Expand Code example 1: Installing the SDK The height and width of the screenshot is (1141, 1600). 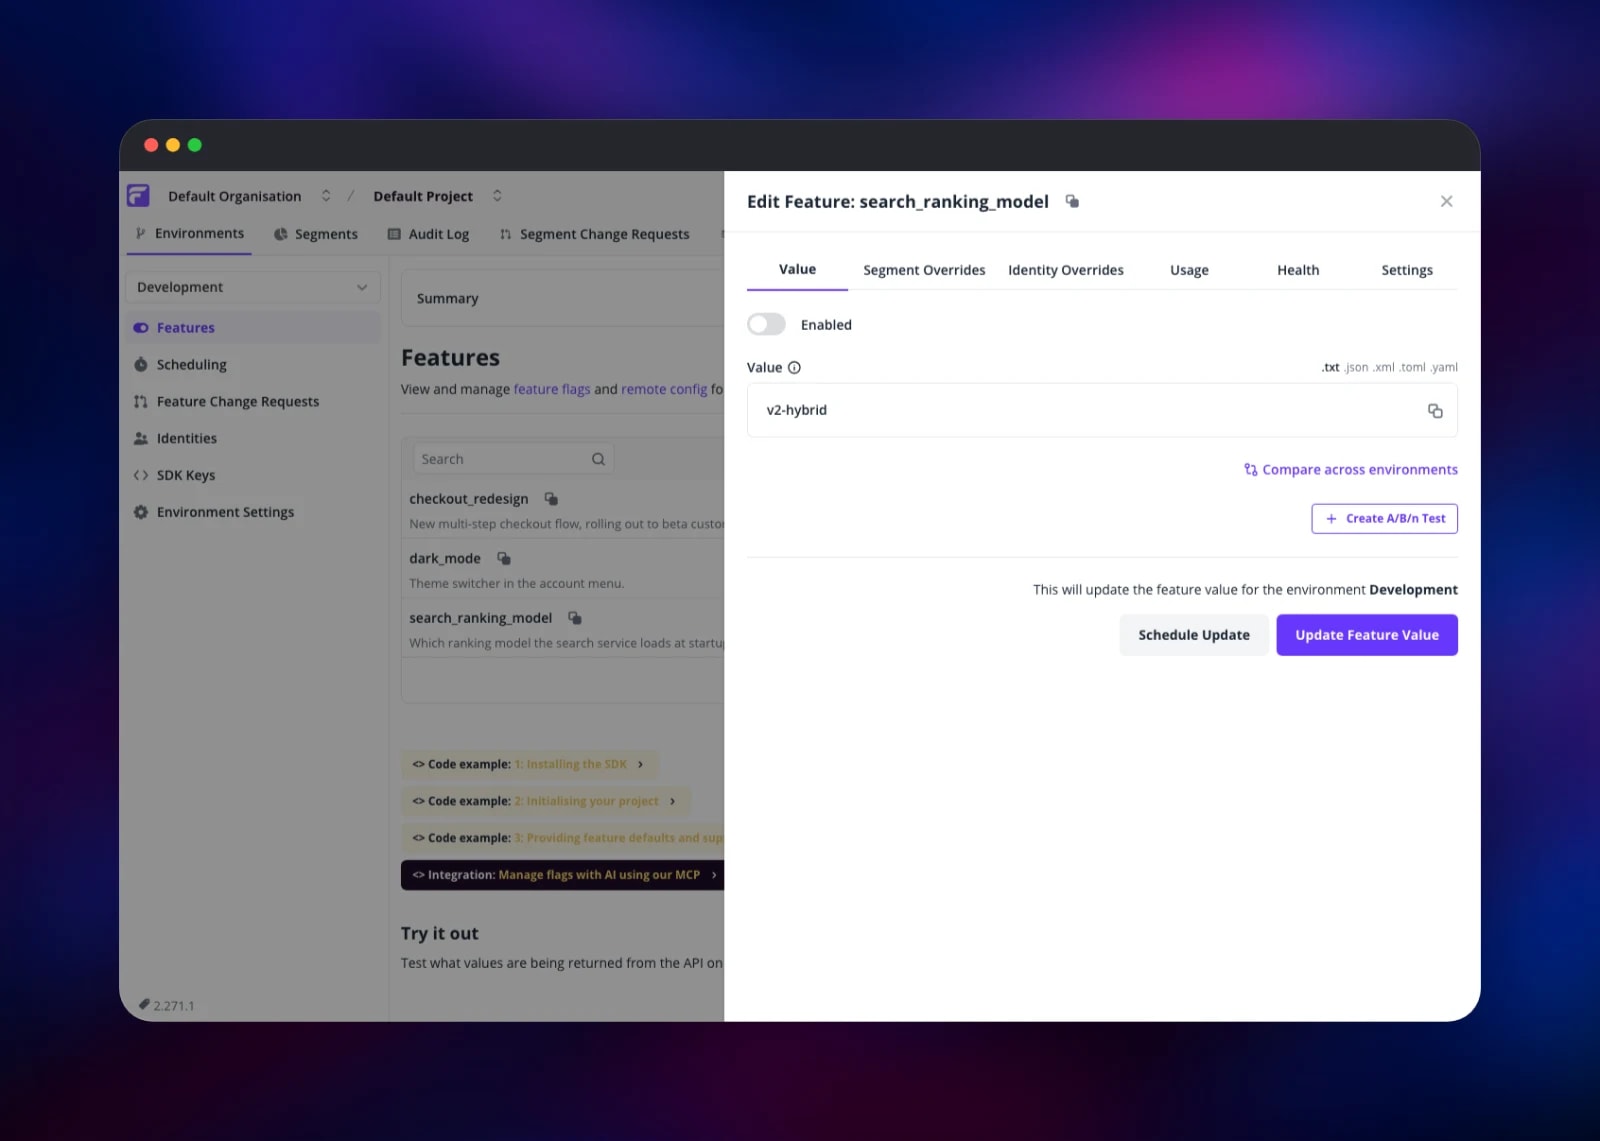[529, 764]
